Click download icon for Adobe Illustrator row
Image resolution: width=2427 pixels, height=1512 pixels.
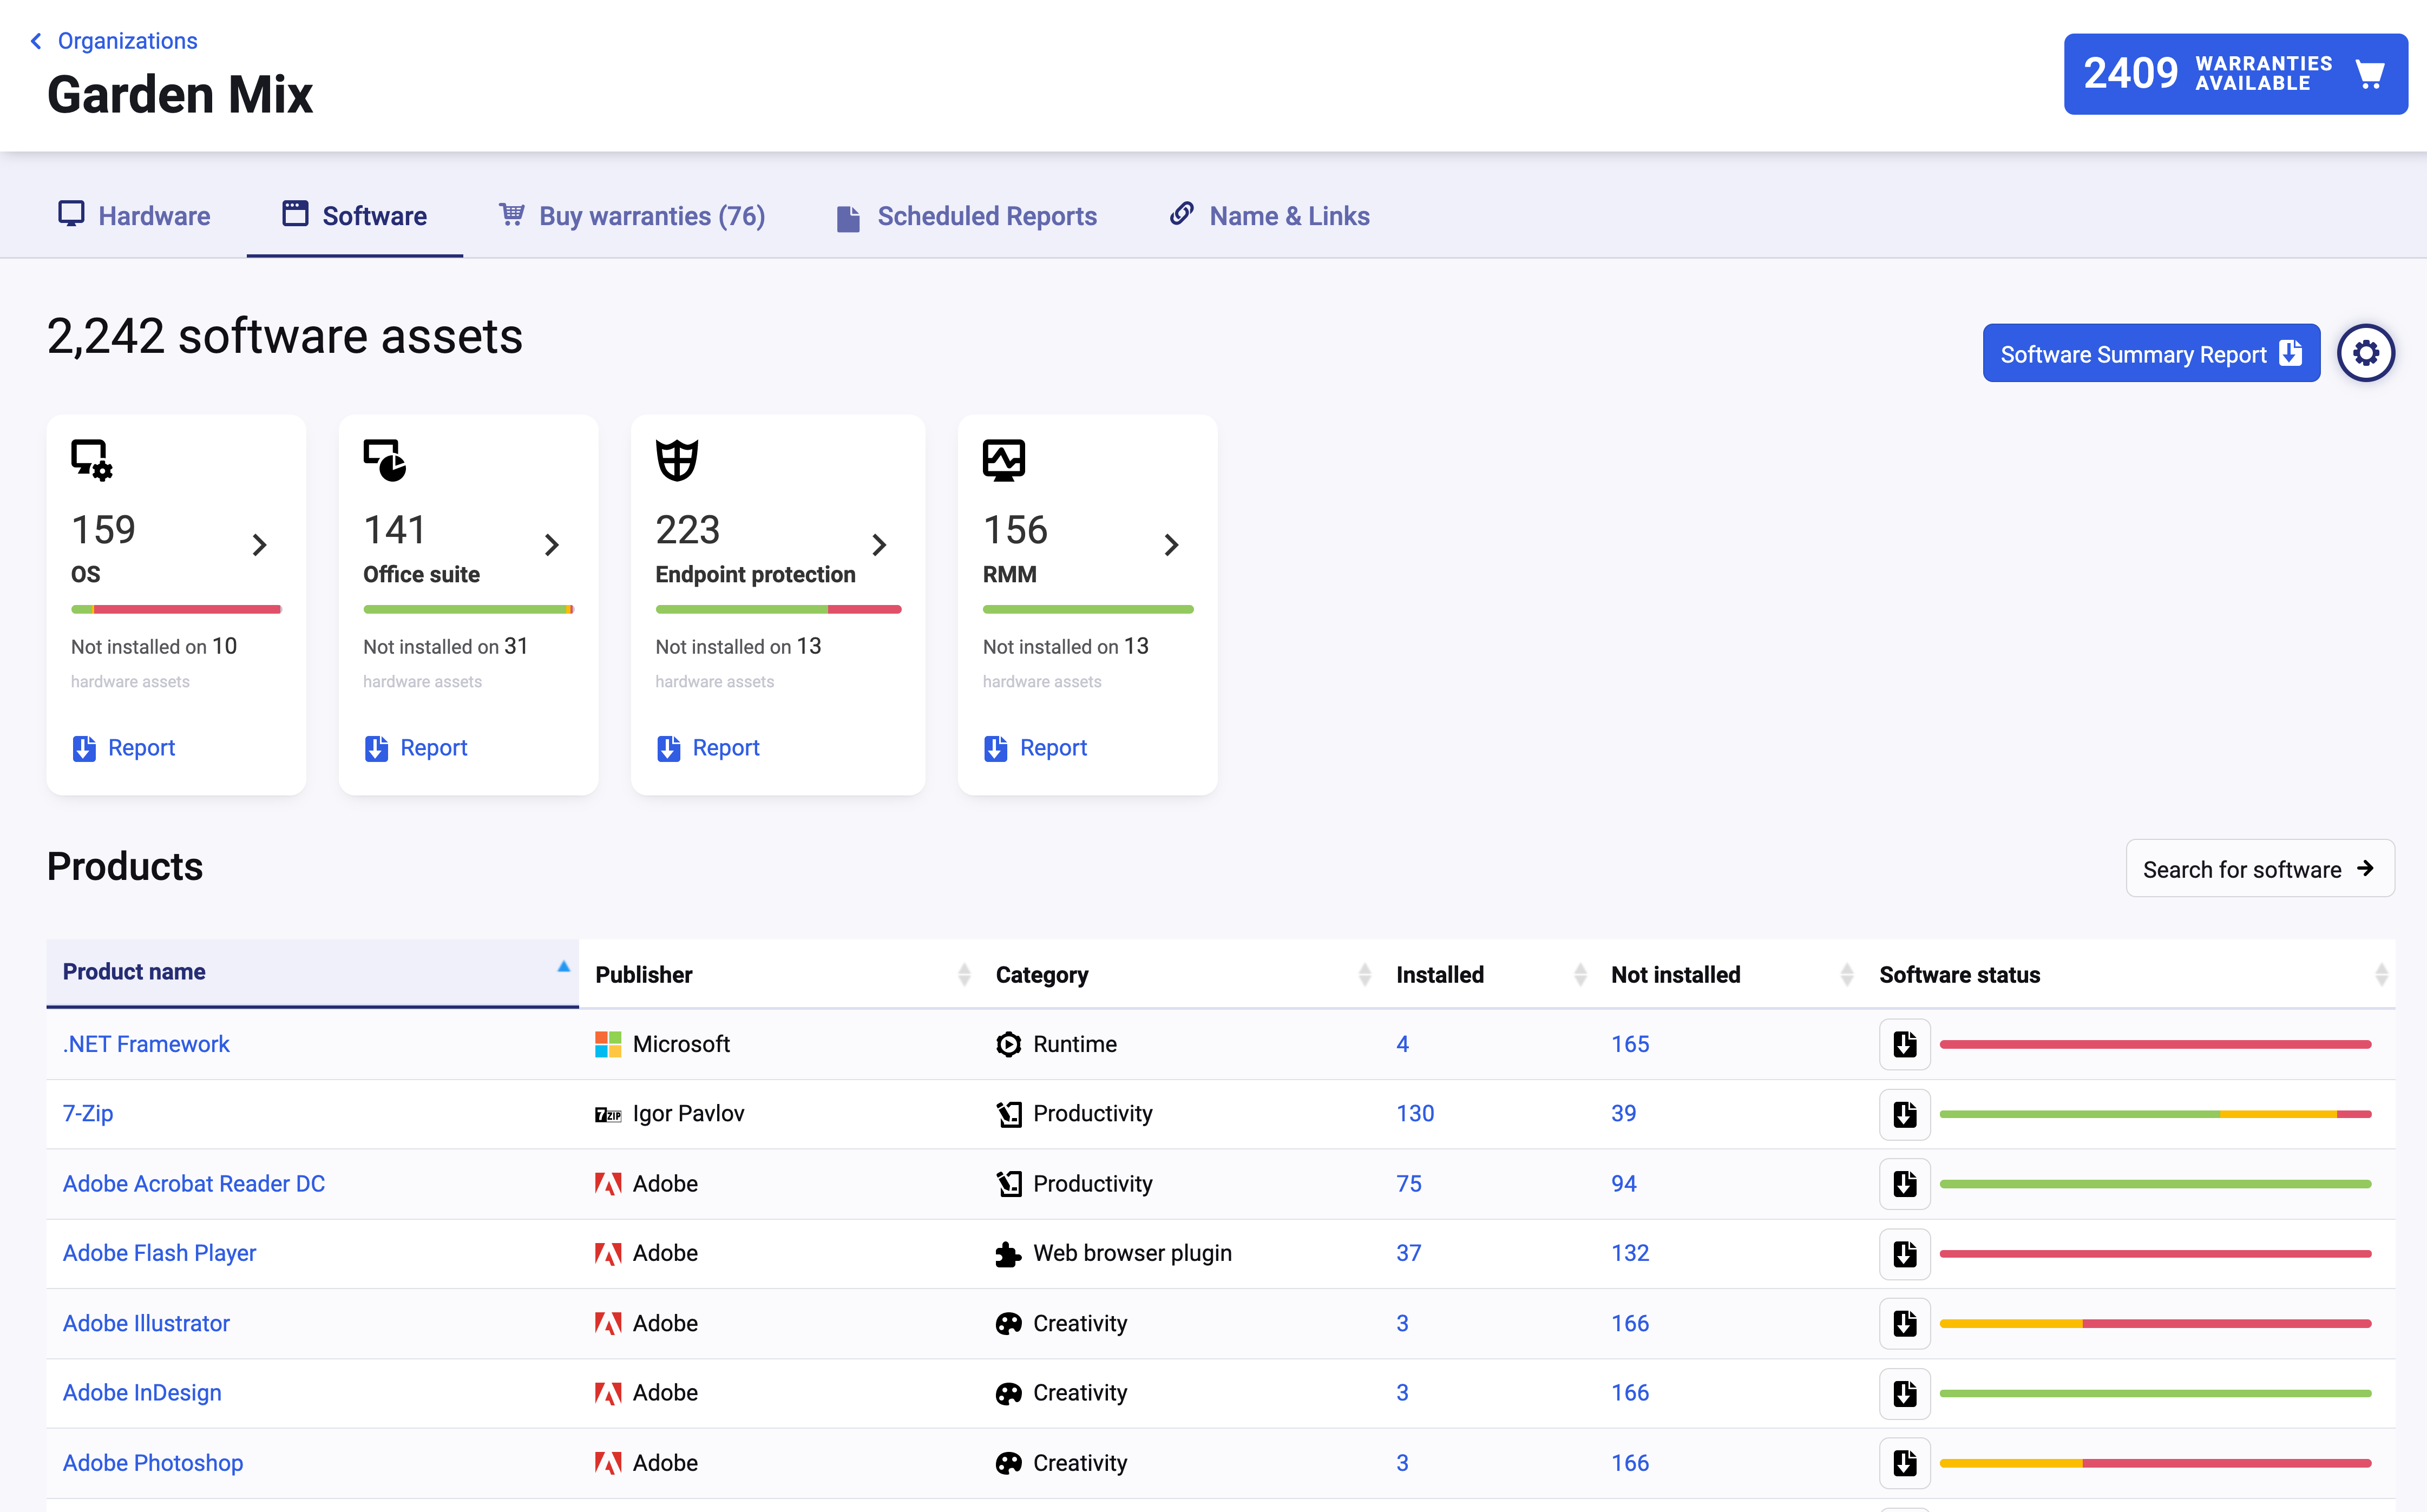click(x=1904, y=1324)
